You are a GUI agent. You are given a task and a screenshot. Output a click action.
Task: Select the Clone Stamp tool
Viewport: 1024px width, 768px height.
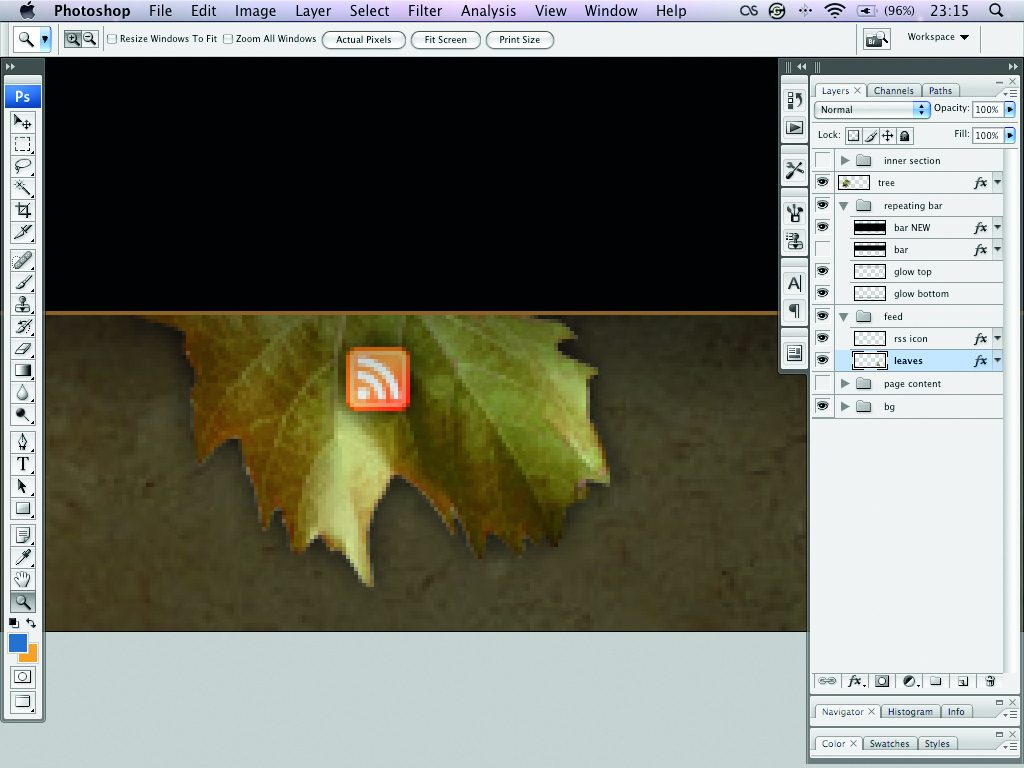click(x=23, y=304)
